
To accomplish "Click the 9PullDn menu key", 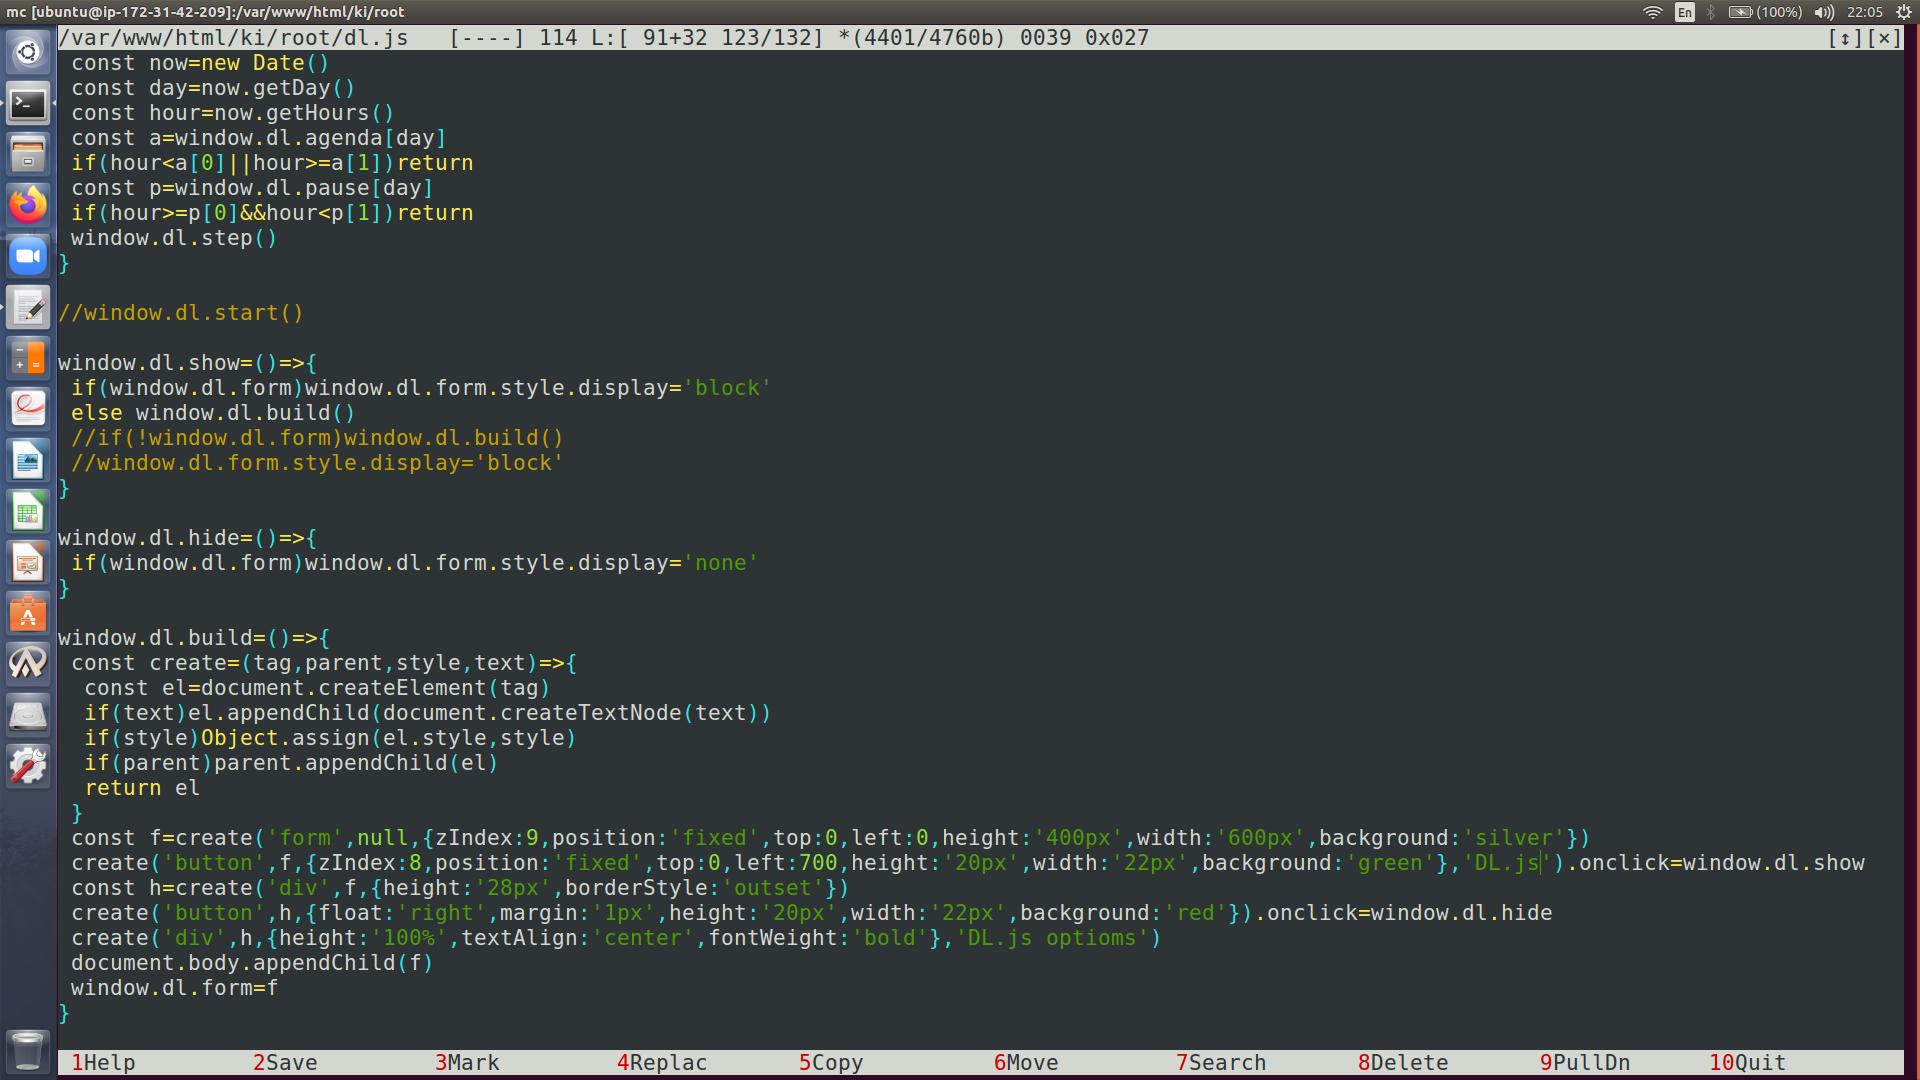I will tap(1585, 1062).
